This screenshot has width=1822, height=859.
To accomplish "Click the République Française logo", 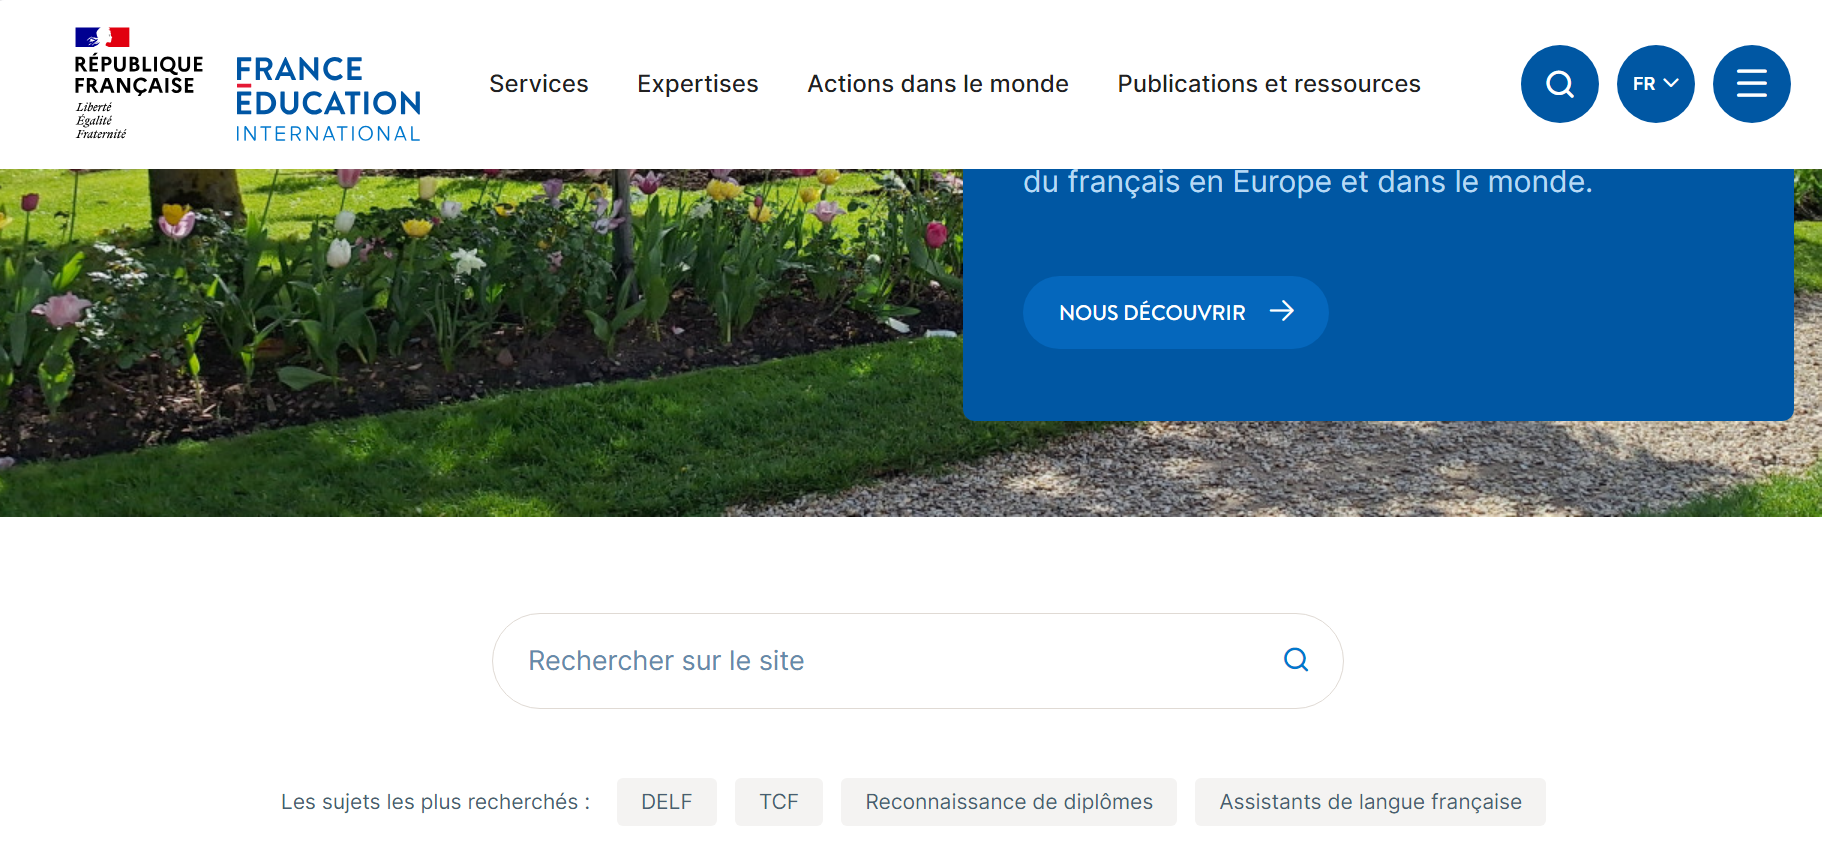I will click(138, 84).
